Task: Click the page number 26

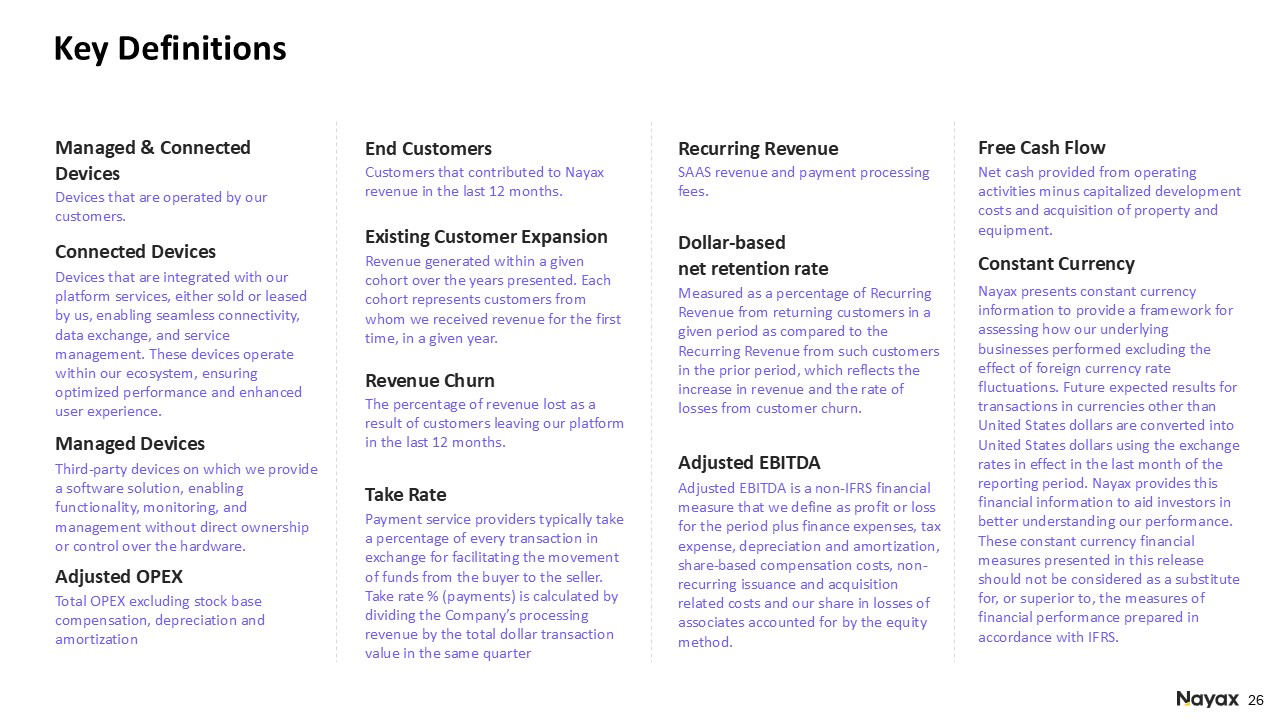Action: [1258, 699]
